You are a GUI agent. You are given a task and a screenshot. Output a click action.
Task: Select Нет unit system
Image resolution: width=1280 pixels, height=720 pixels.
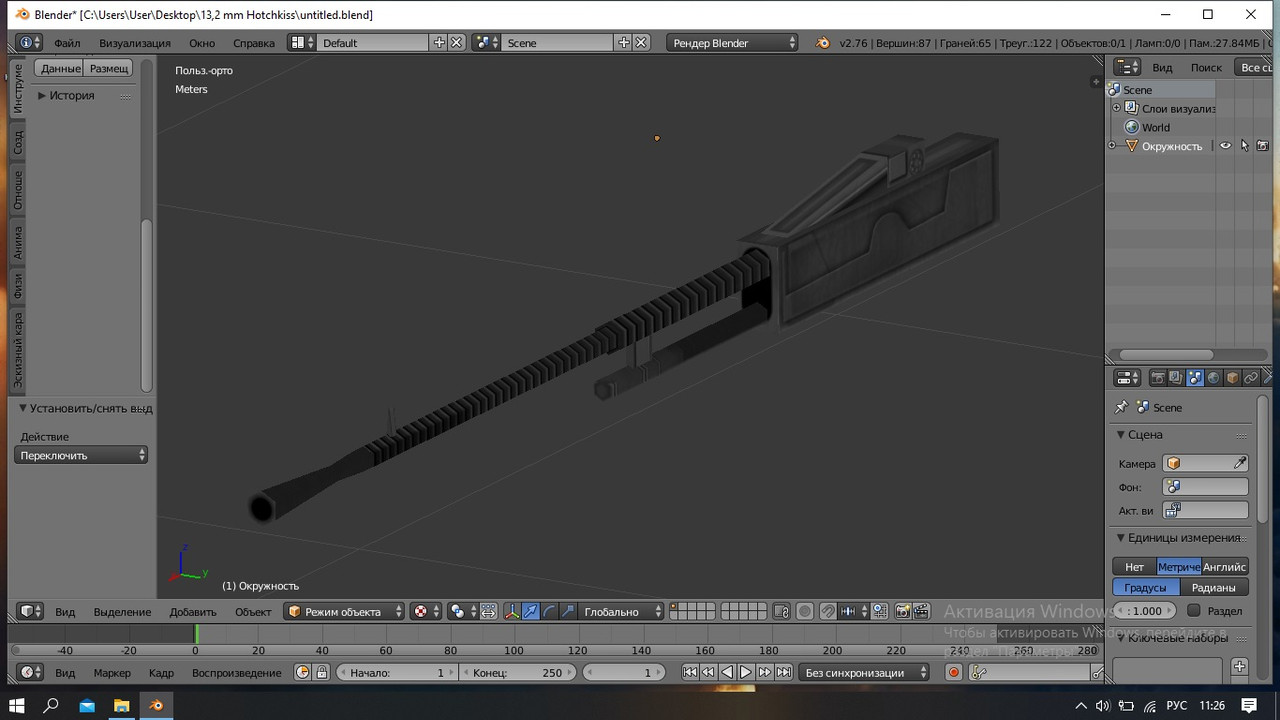pos(1134,567)
